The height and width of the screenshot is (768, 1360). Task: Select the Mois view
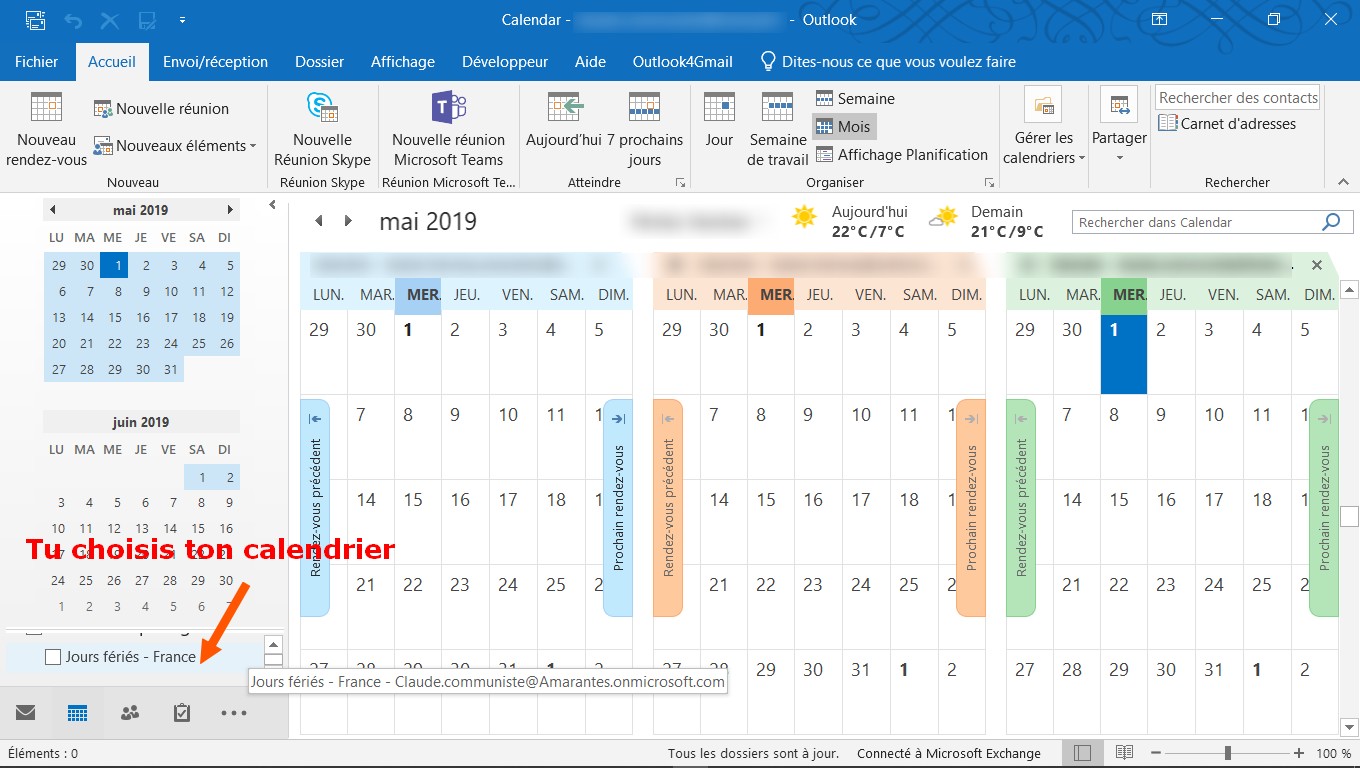pos(844,126)
